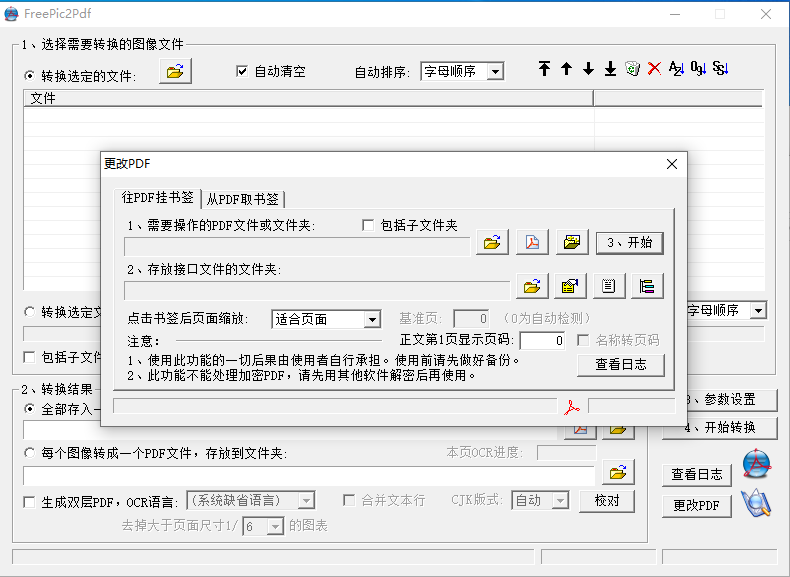Click the recycle bin clear-list icon
790x577 pixels.
click(x=632, y=69)
